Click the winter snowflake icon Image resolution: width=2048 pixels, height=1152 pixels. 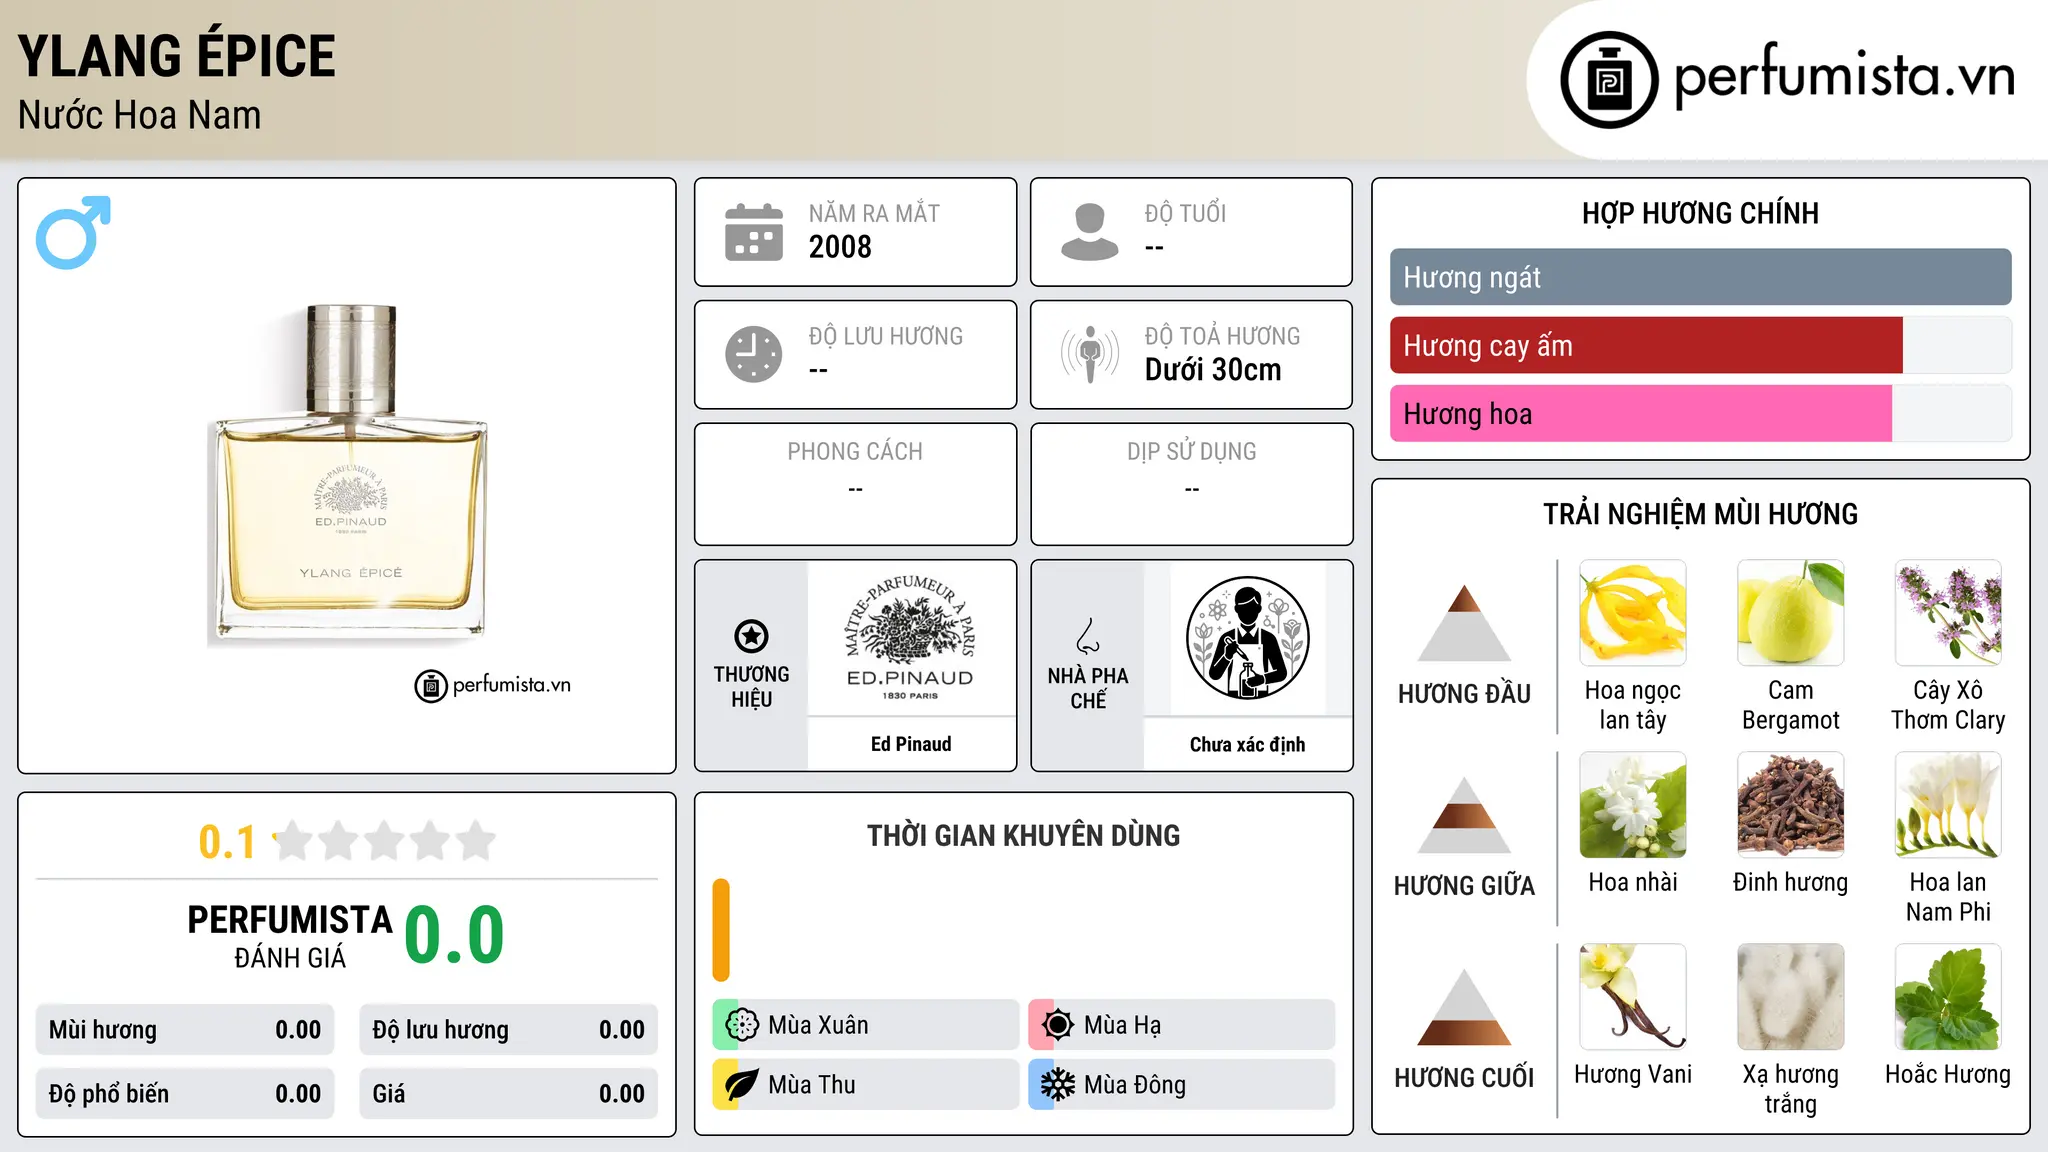[x=1058, y=1085]
